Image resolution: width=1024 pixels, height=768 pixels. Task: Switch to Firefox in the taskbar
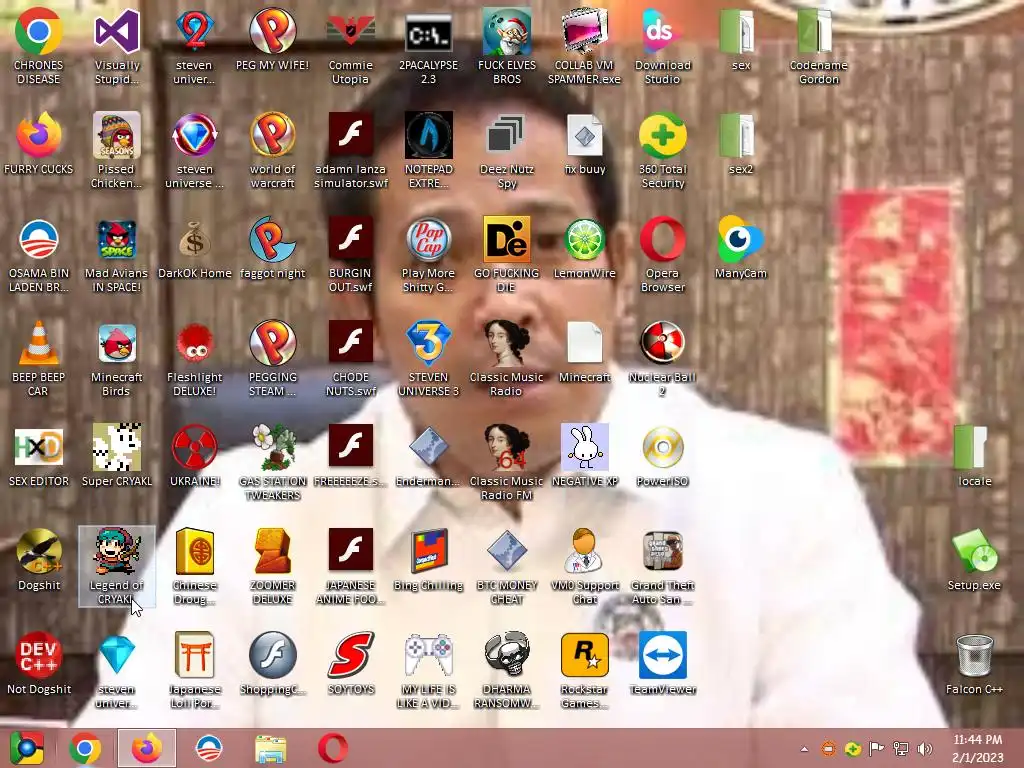pyautogui.click(x=147, y=748)
